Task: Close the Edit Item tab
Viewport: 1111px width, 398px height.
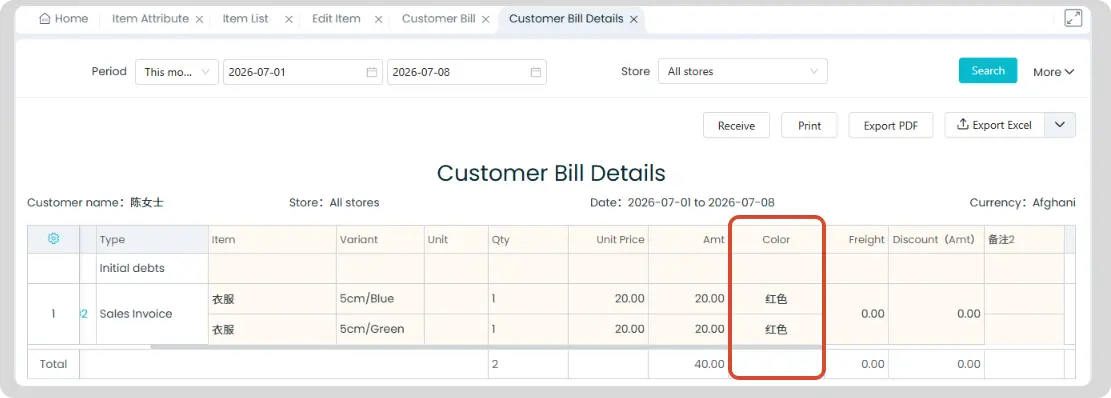Action: 378,20
